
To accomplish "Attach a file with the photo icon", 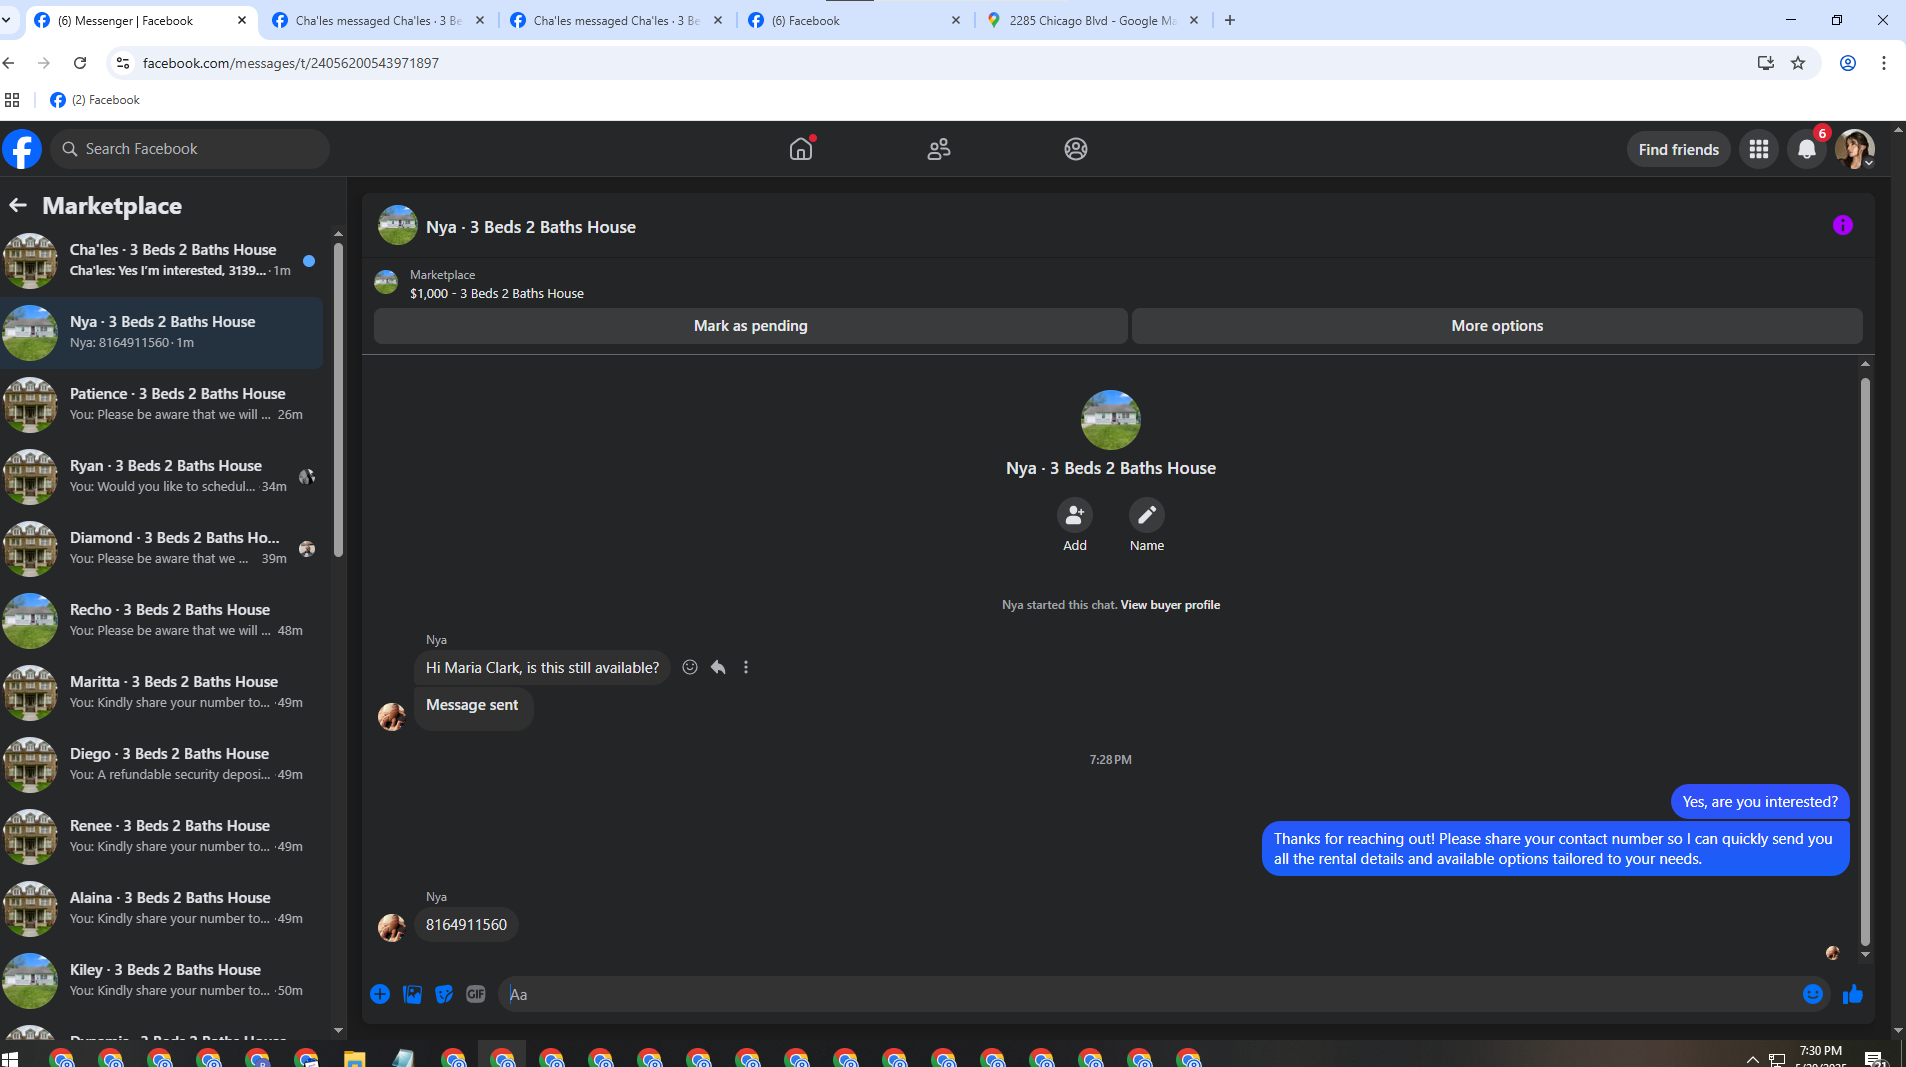I will pyautogui.click(x=412, y=994).
